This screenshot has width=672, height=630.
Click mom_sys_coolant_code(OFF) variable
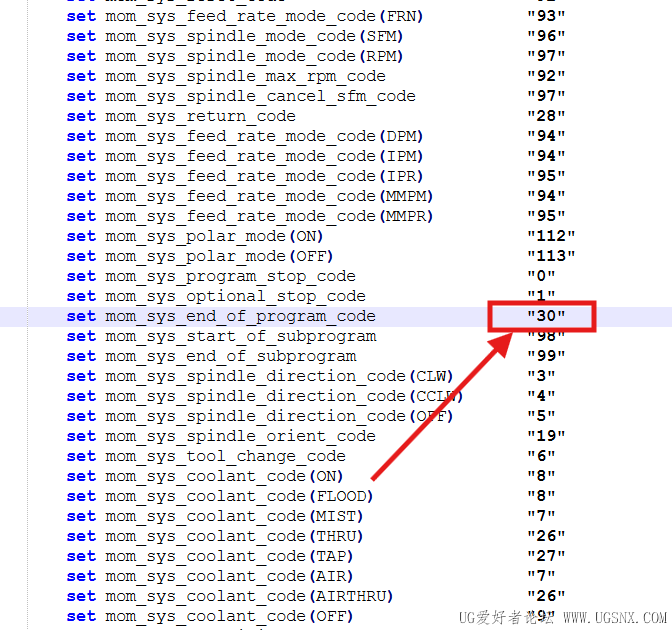click(229, 616)
